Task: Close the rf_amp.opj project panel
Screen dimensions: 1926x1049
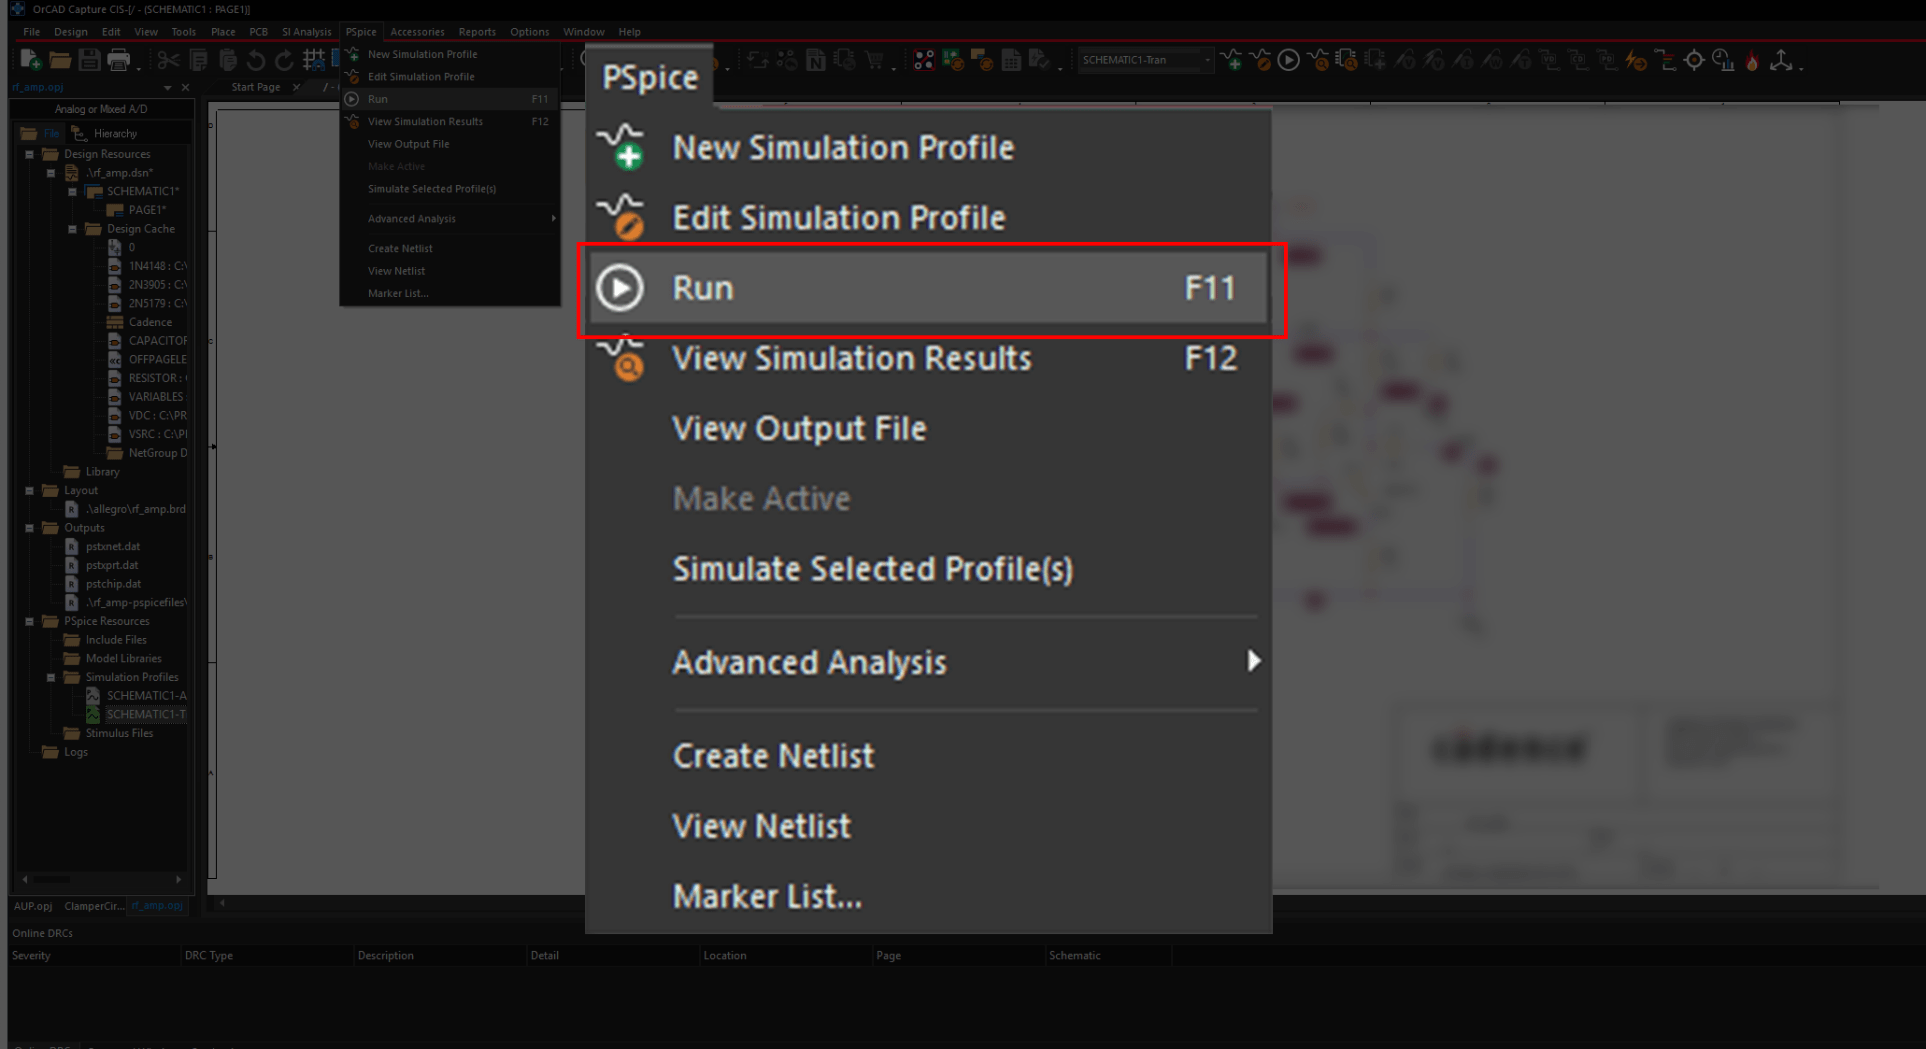Action: 185,88
